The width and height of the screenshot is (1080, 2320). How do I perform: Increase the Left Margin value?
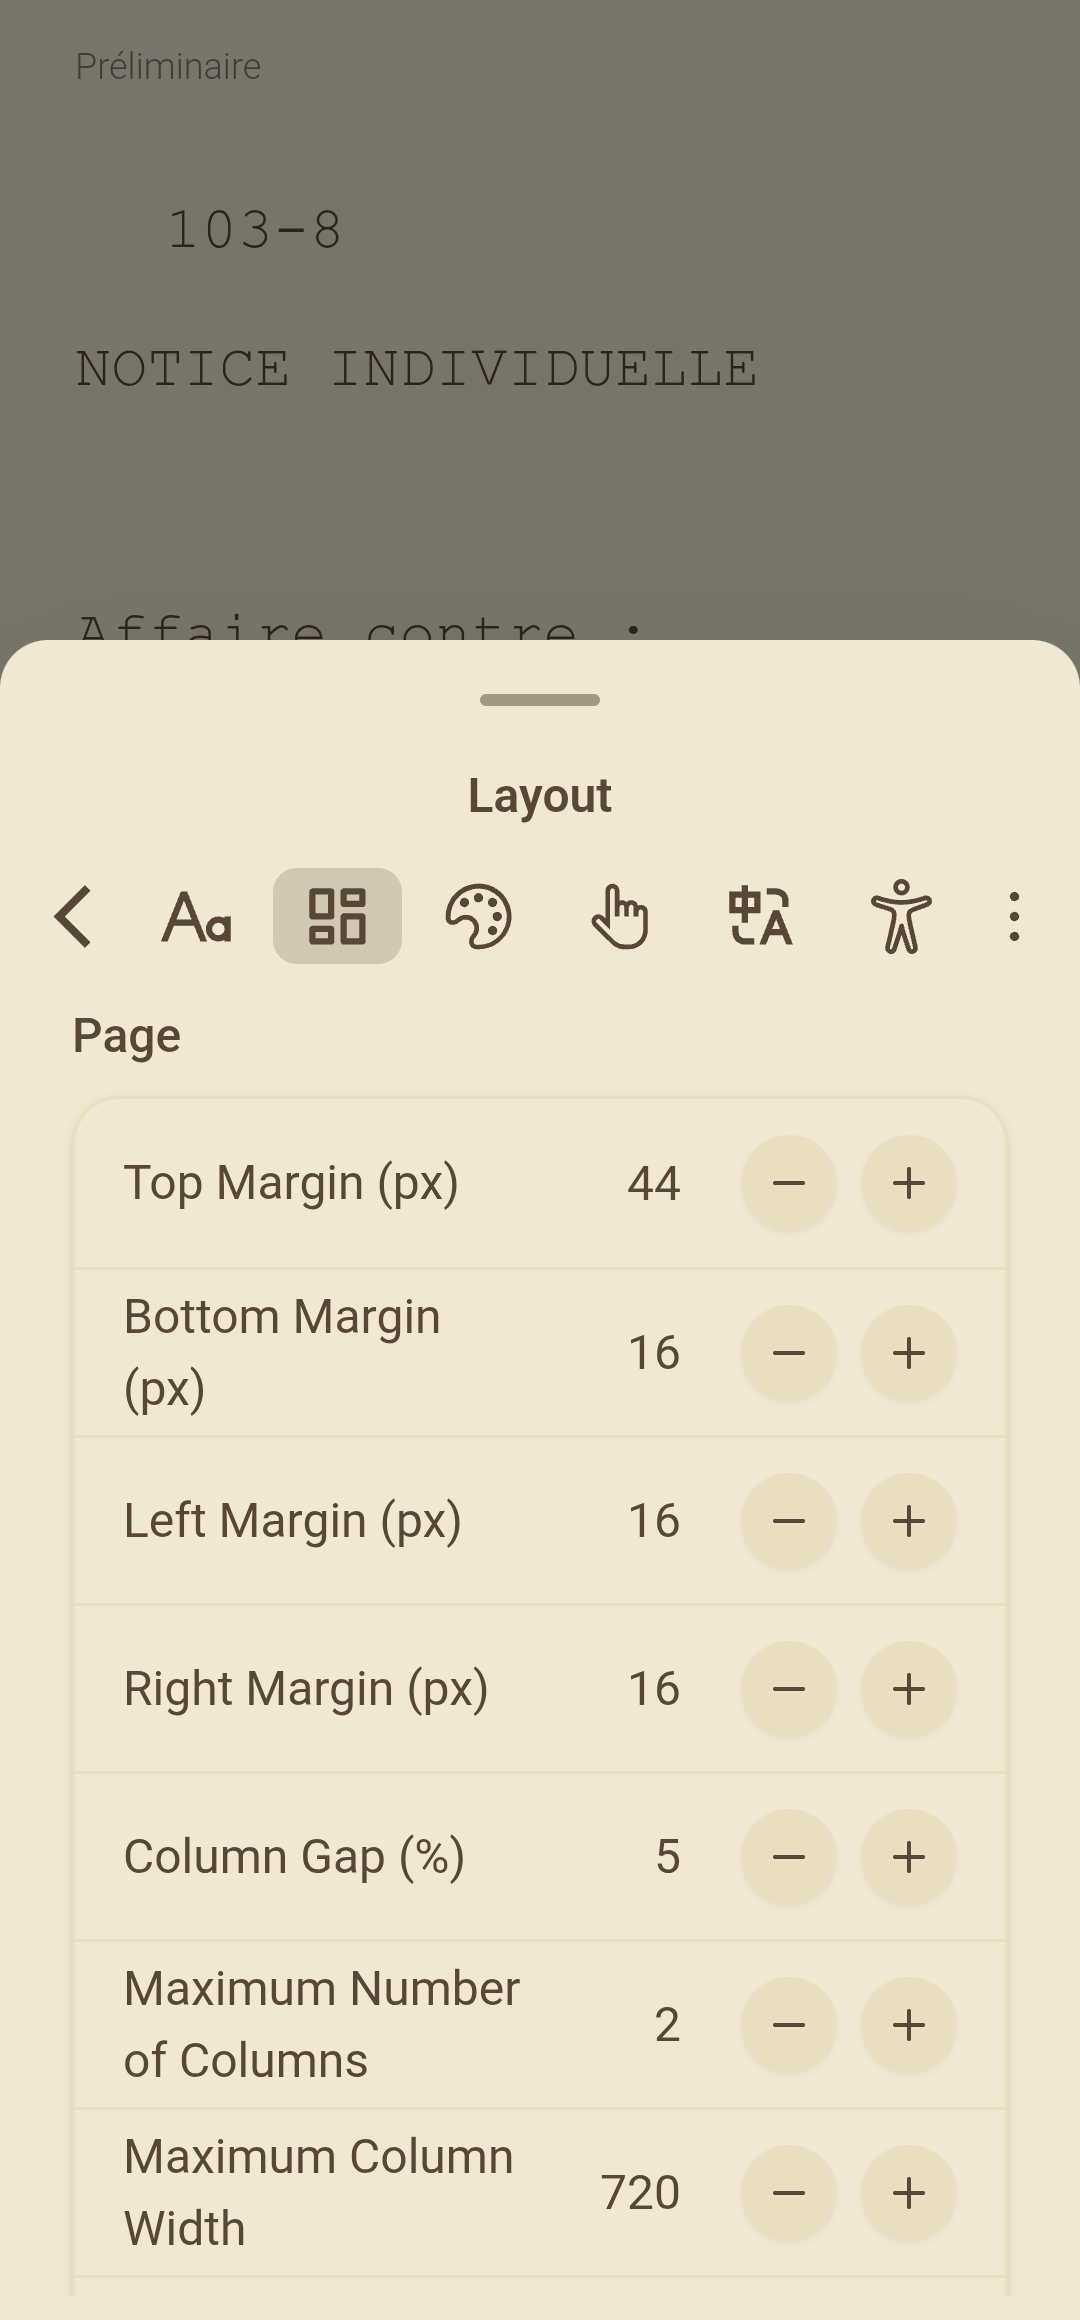click(909, 1521)
